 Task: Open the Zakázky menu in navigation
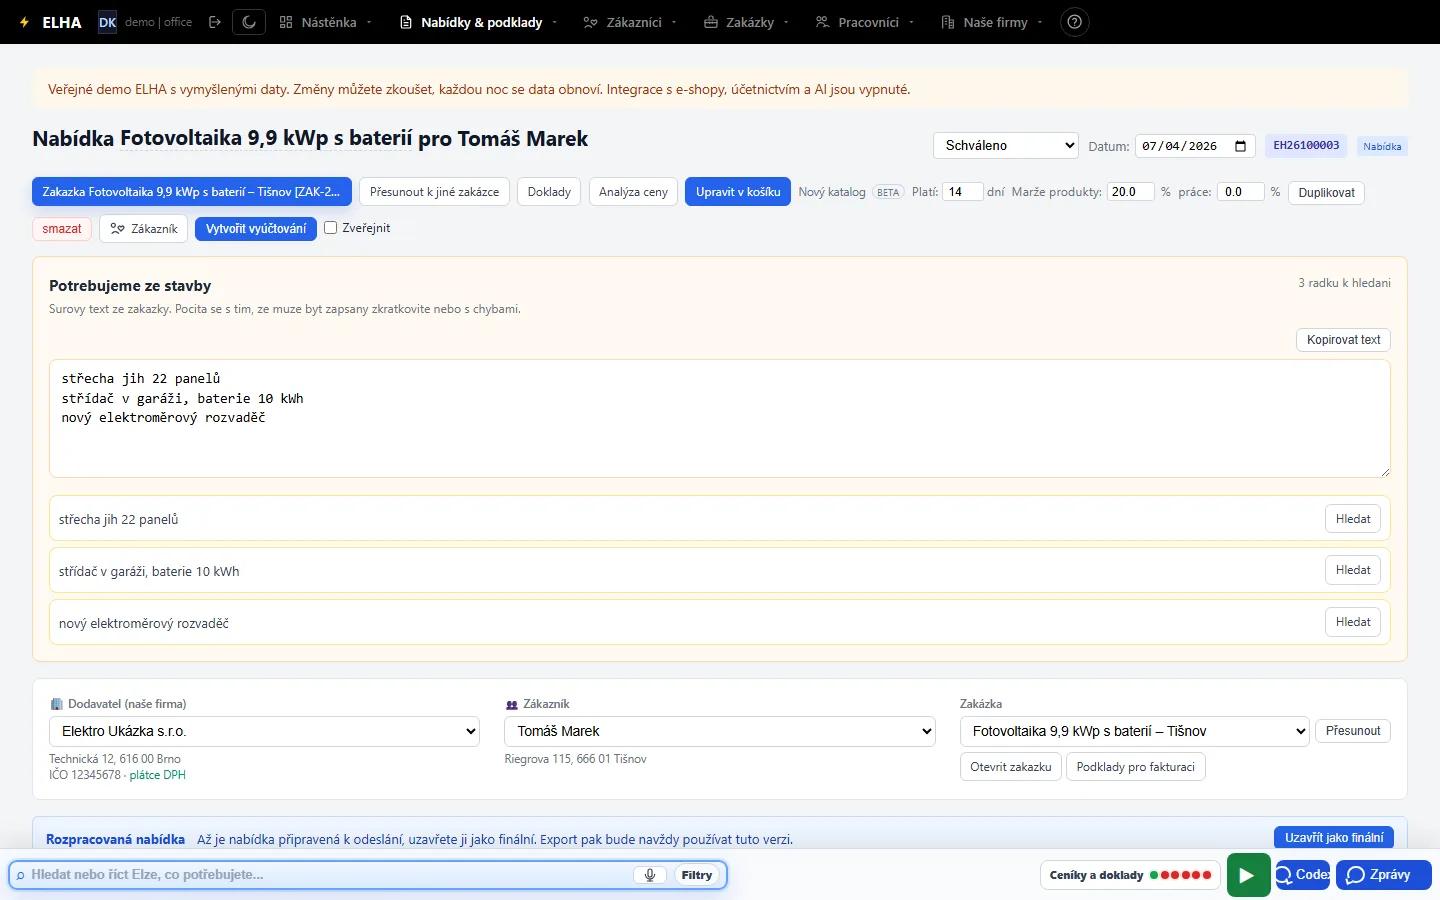(746, 22)
